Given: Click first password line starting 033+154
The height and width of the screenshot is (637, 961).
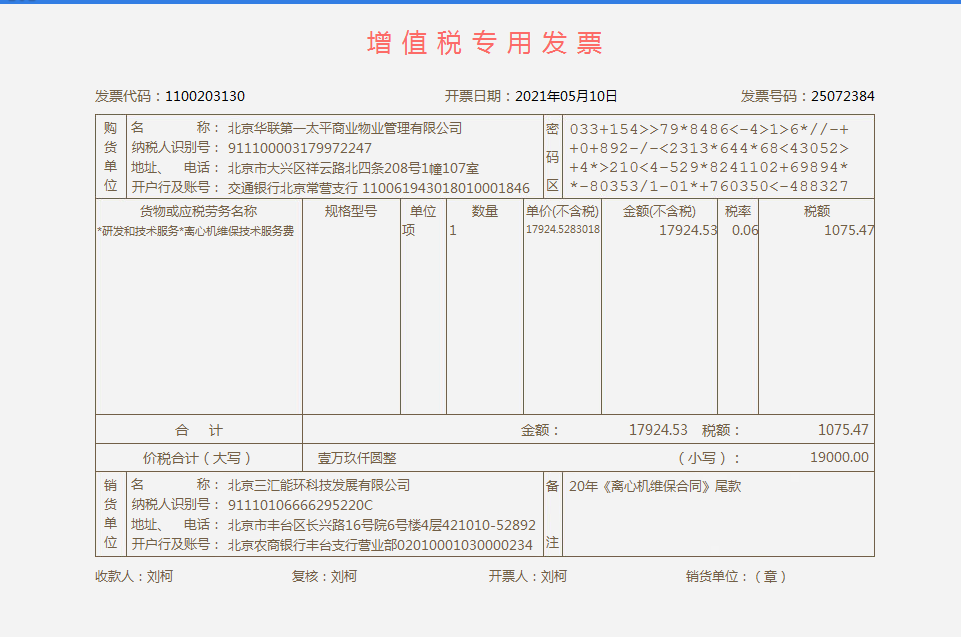Looking at the screenshot, I should pyautogui.click(x=709, y=129).
